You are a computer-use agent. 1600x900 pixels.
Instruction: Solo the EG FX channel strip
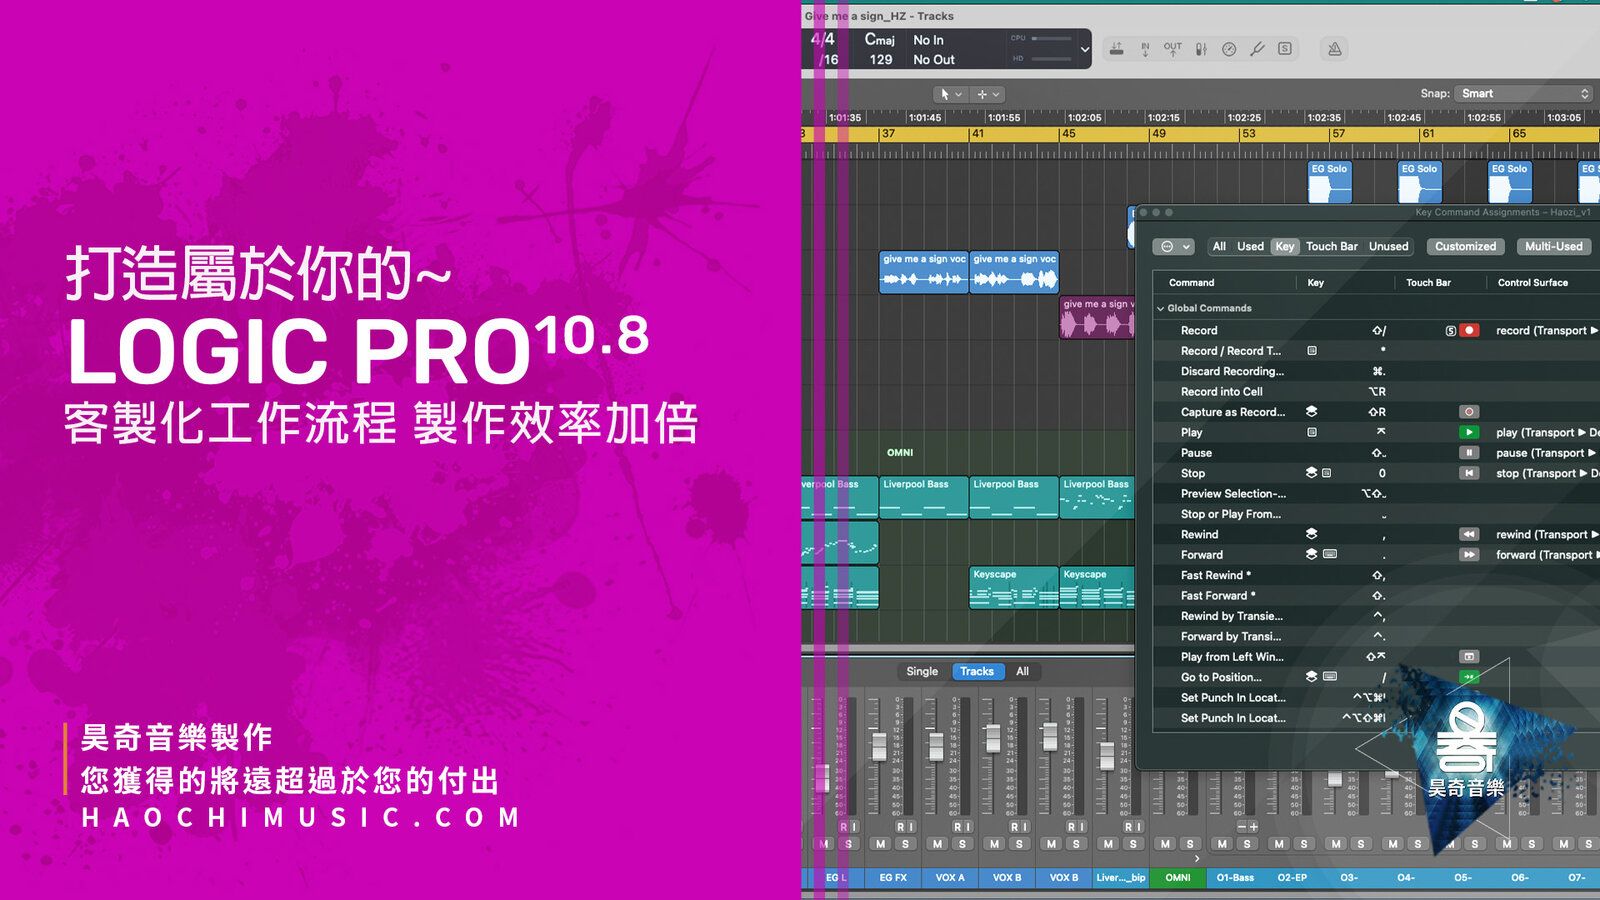[906, 844]
